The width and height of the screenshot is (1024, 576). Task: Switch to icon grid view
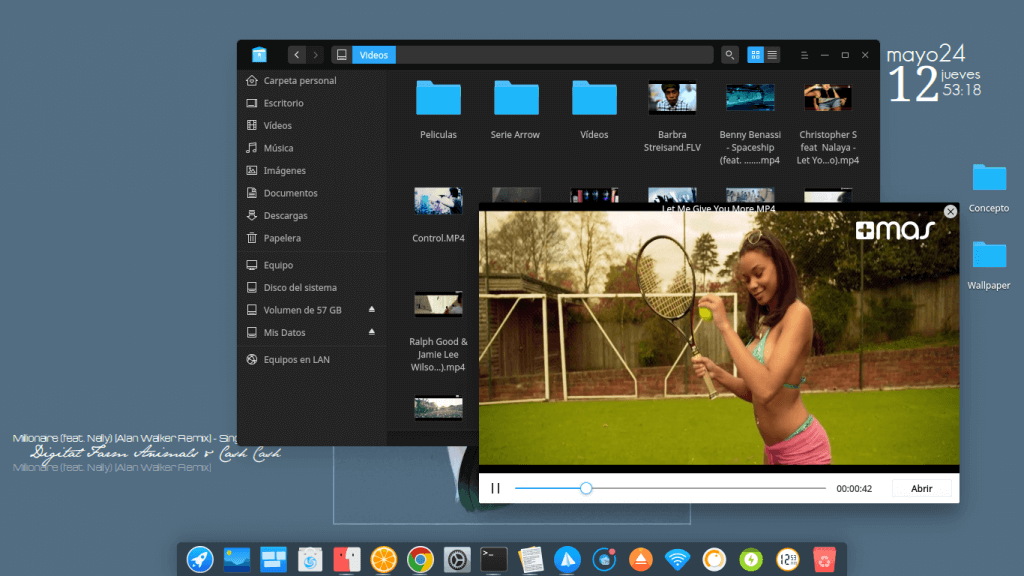coord(756,55)
